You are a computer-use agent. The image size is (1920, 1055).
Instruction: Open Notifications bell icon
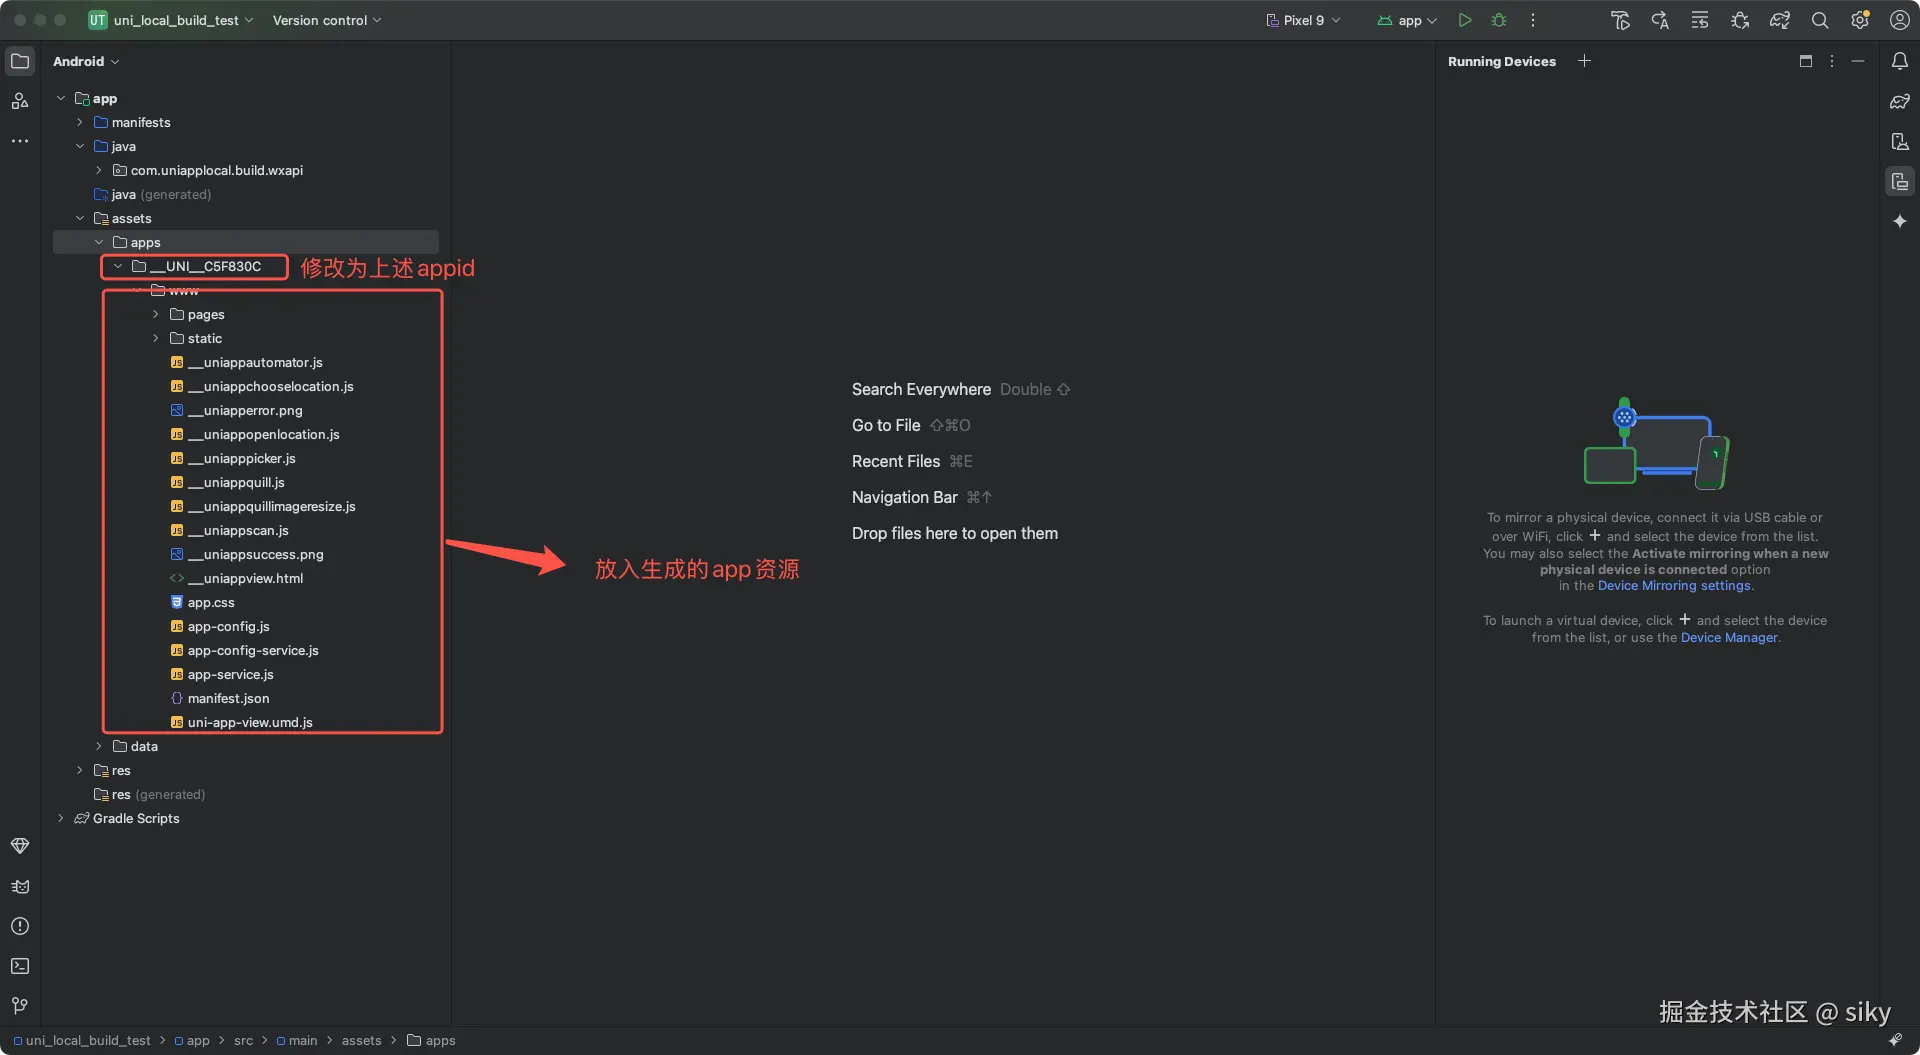(1900, 61)
